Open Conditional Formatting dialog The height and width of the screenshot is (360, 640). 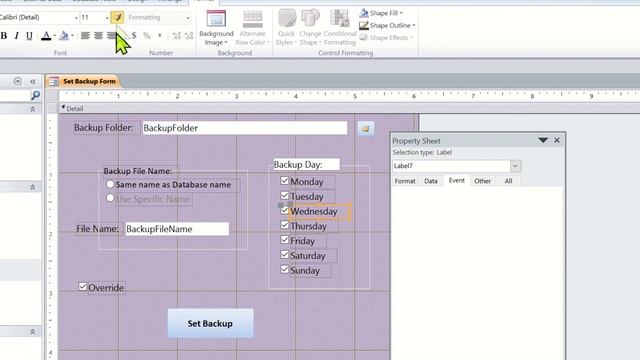pyautogui.click(x=340, y=28)
